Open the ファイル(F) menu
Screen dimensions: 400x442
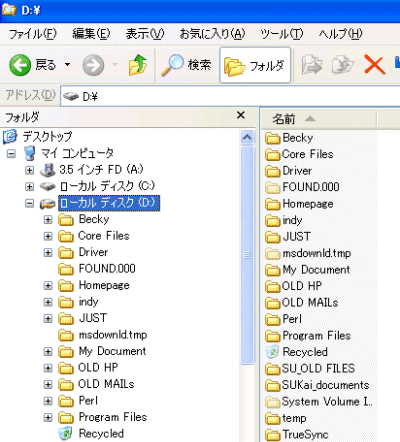[33, 34]
